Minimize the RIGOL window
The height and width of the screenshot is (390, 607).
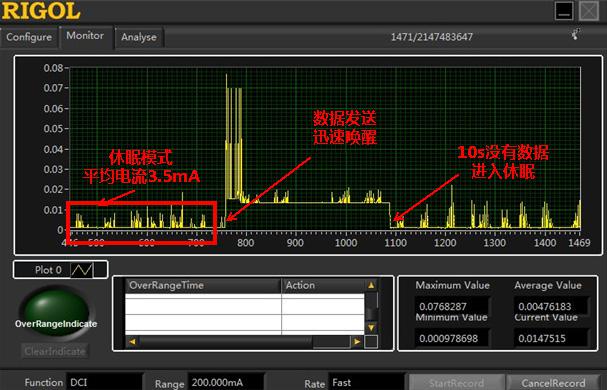(564, 11)
